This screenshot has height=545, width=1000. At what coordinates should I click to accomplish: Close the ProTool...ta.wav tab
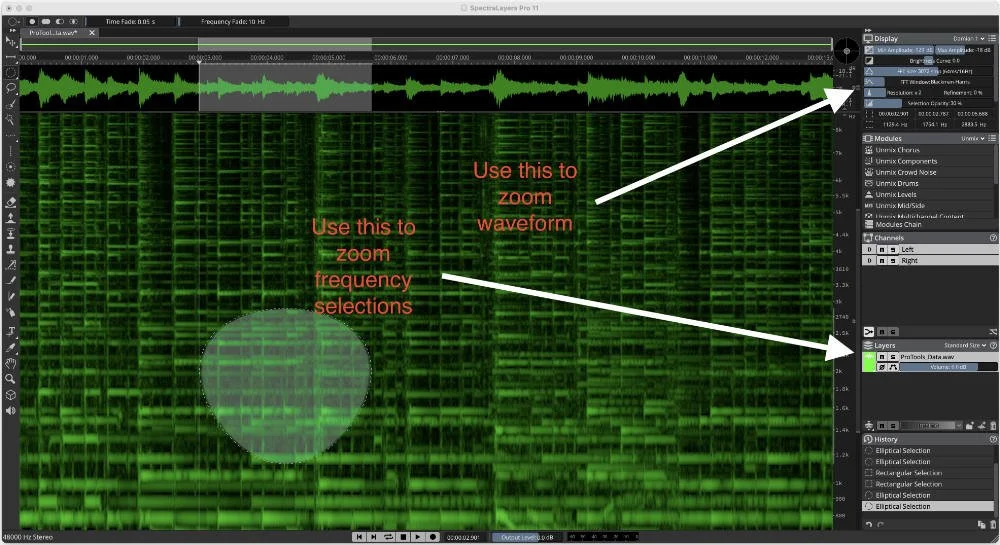(92, 33)
